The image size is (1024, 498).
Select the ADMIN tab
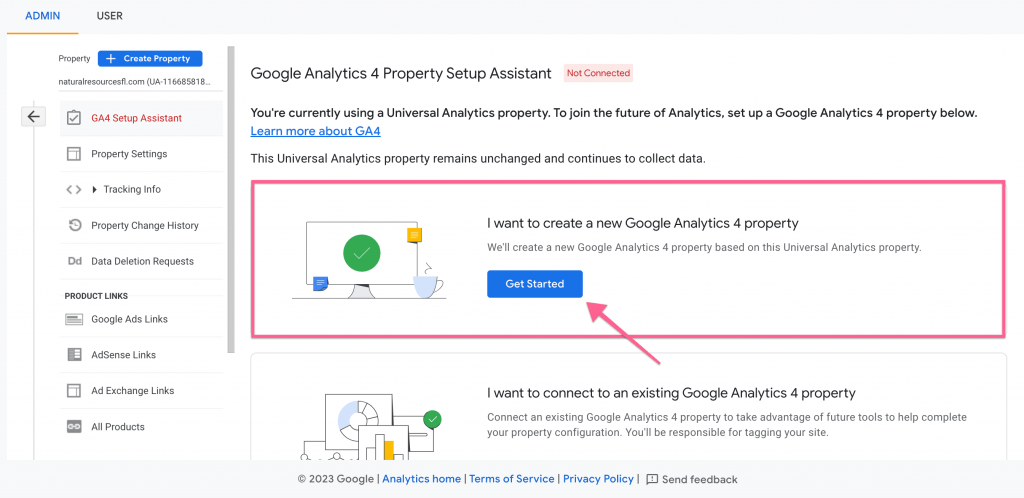42,16
